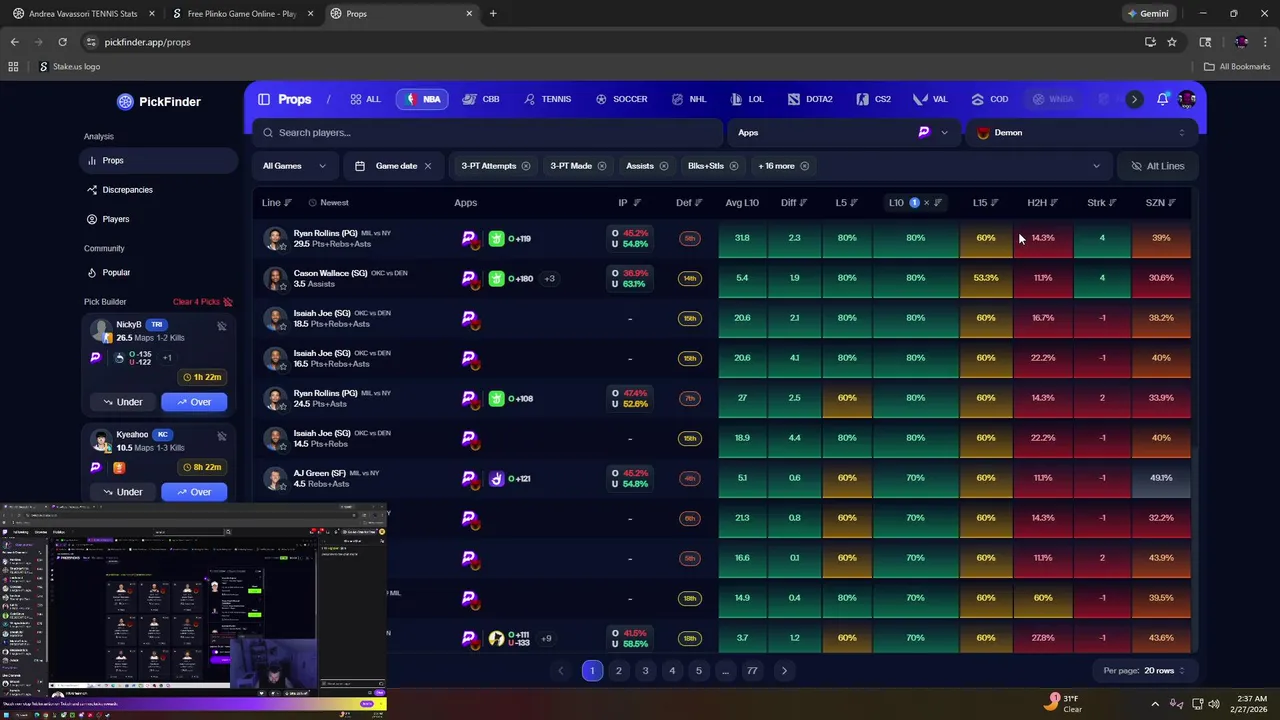Screen dimensions: 1280x720
Task: Sort by H2H column
Action: point(1043,203)
